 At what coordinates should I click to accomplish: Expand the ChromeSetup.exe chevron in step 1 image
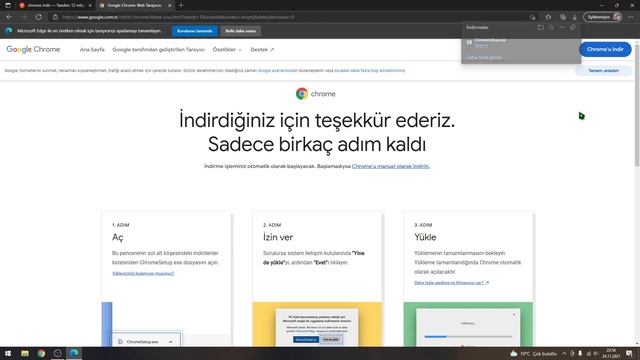click(x=171, y=342)
